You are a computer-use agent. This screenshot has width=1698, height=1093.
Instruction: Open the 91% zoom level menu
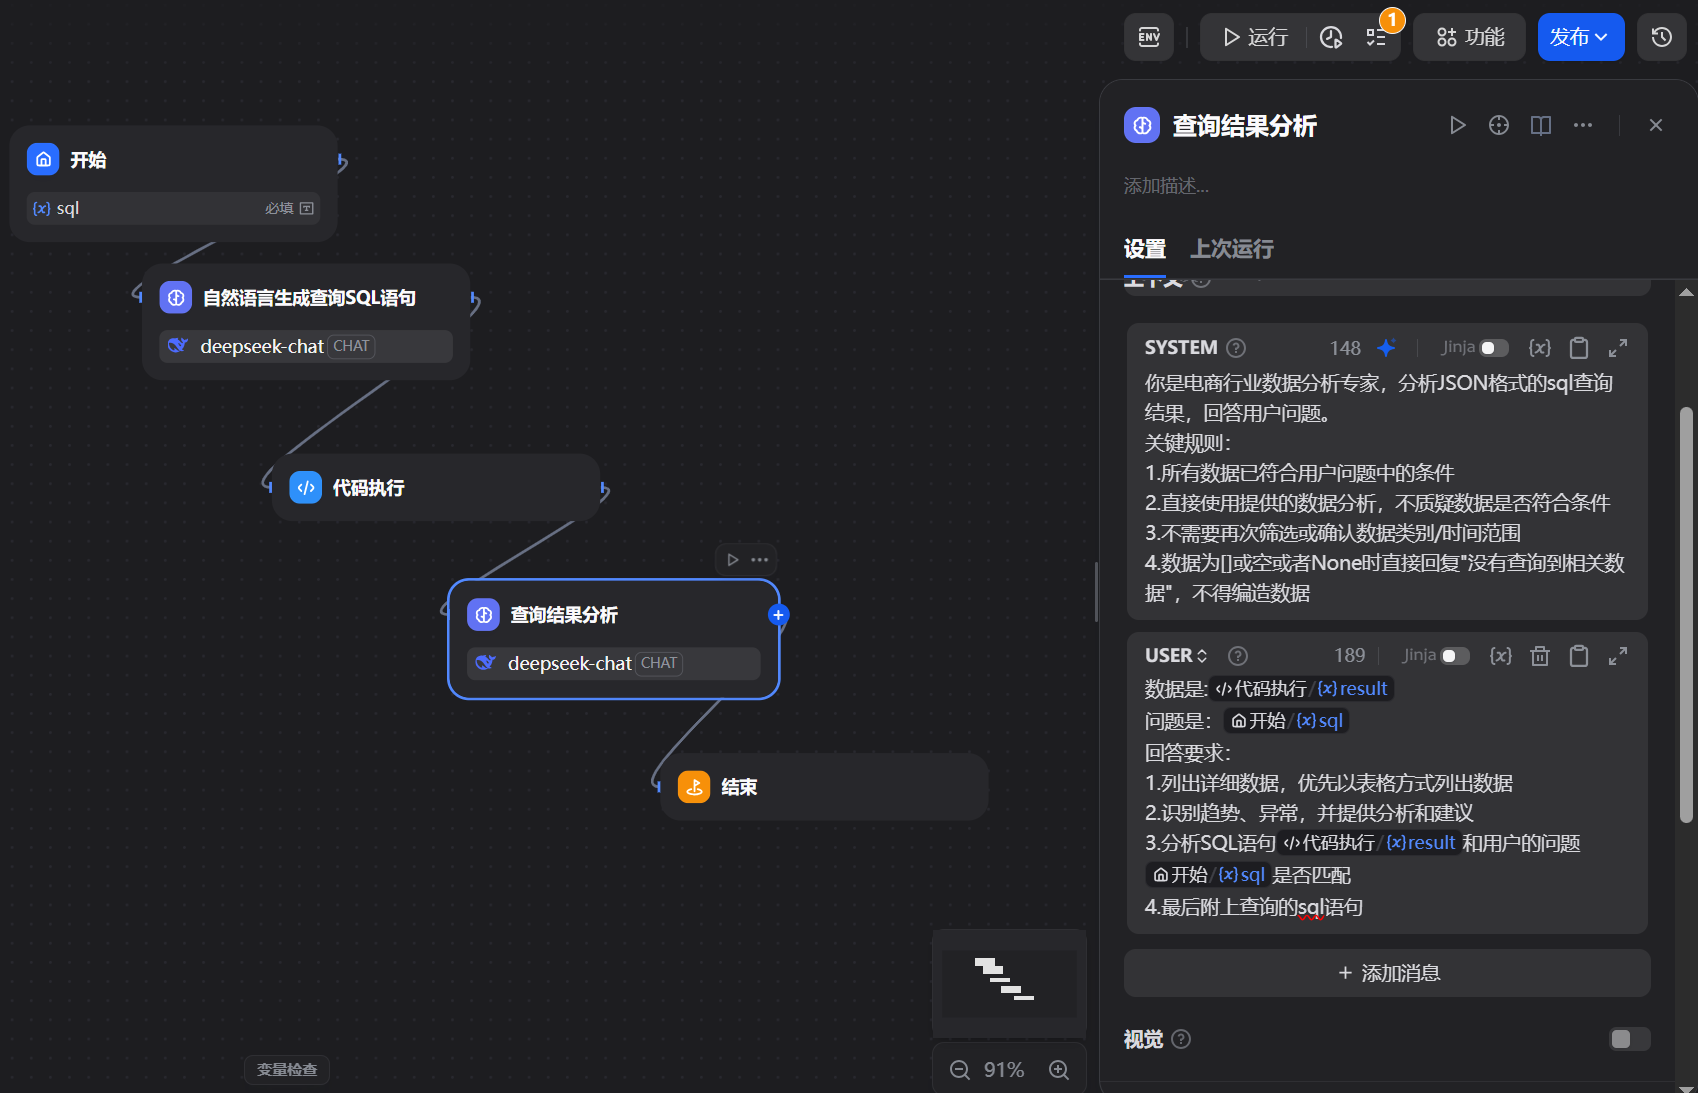point(1004,1070)
